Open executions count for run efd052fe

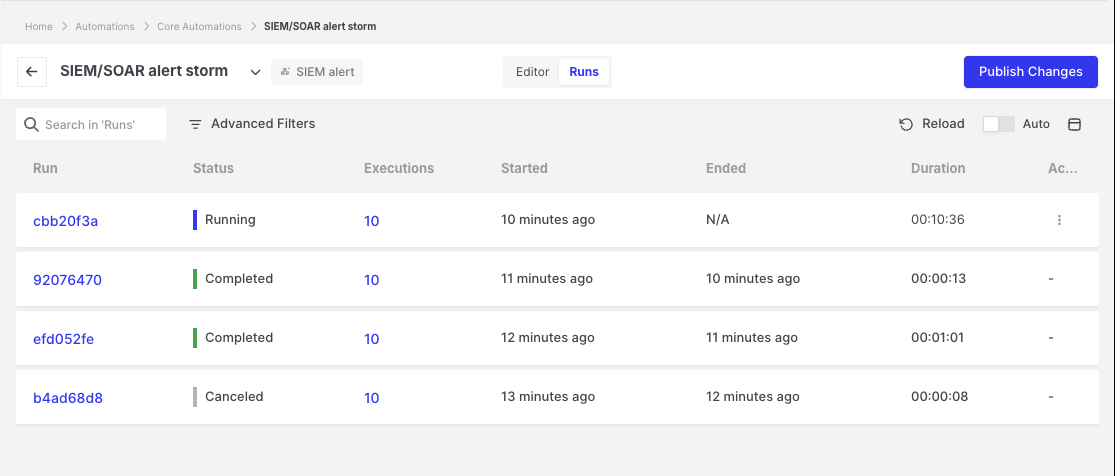click(371, 339)
